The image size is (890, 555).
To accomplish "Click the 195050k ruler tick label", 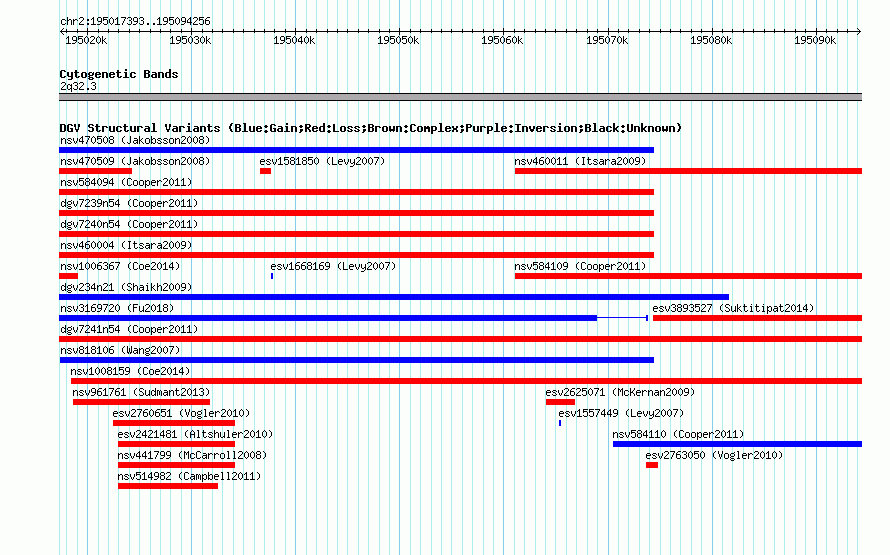I will point(398,40).
